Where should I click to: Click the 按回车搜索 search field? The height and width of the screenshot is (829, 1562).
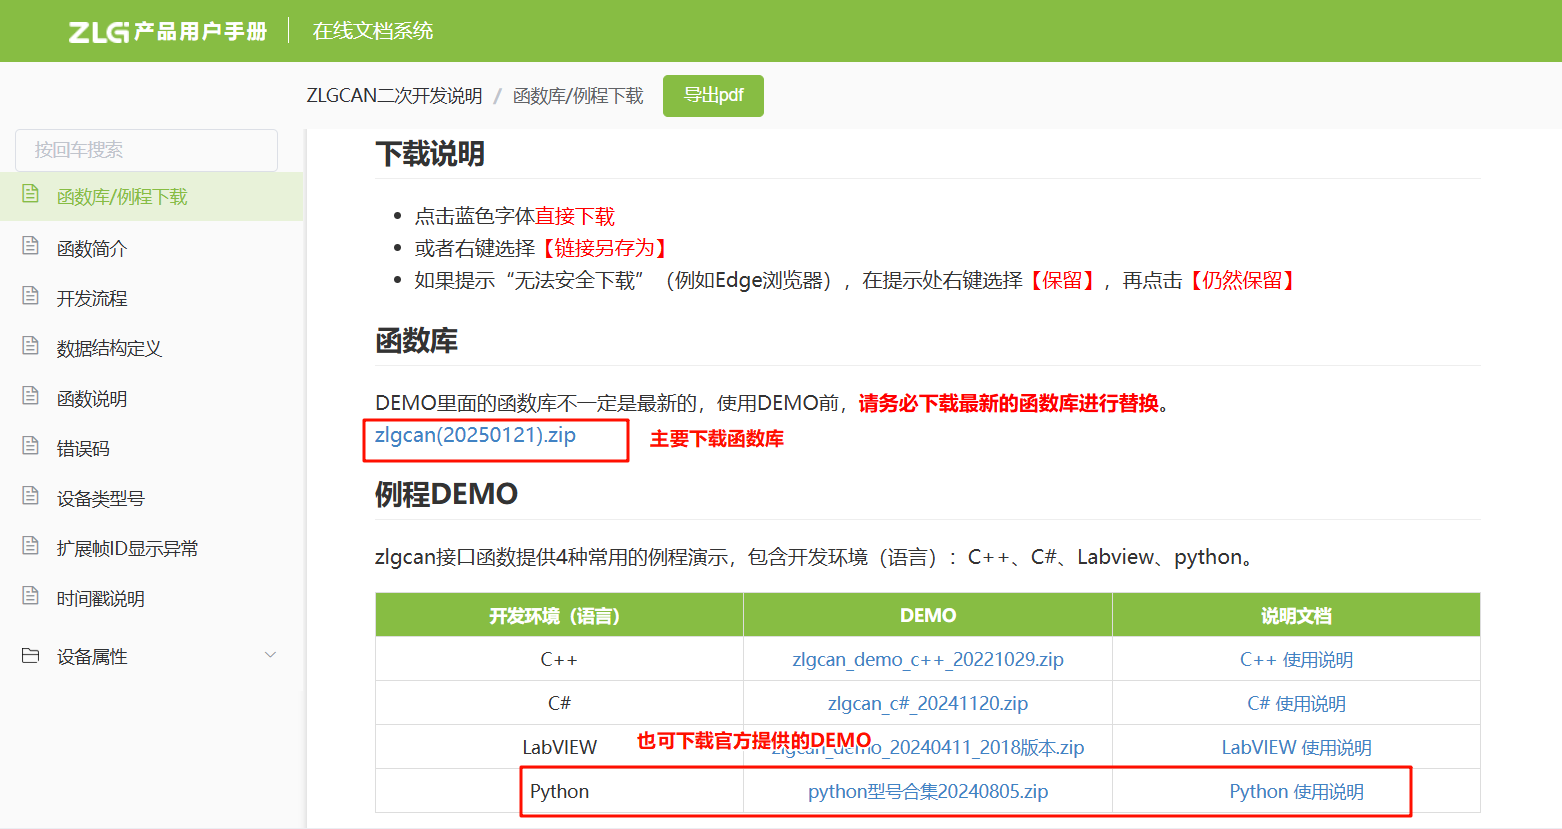pyautogui.click(x=146, y=150)
